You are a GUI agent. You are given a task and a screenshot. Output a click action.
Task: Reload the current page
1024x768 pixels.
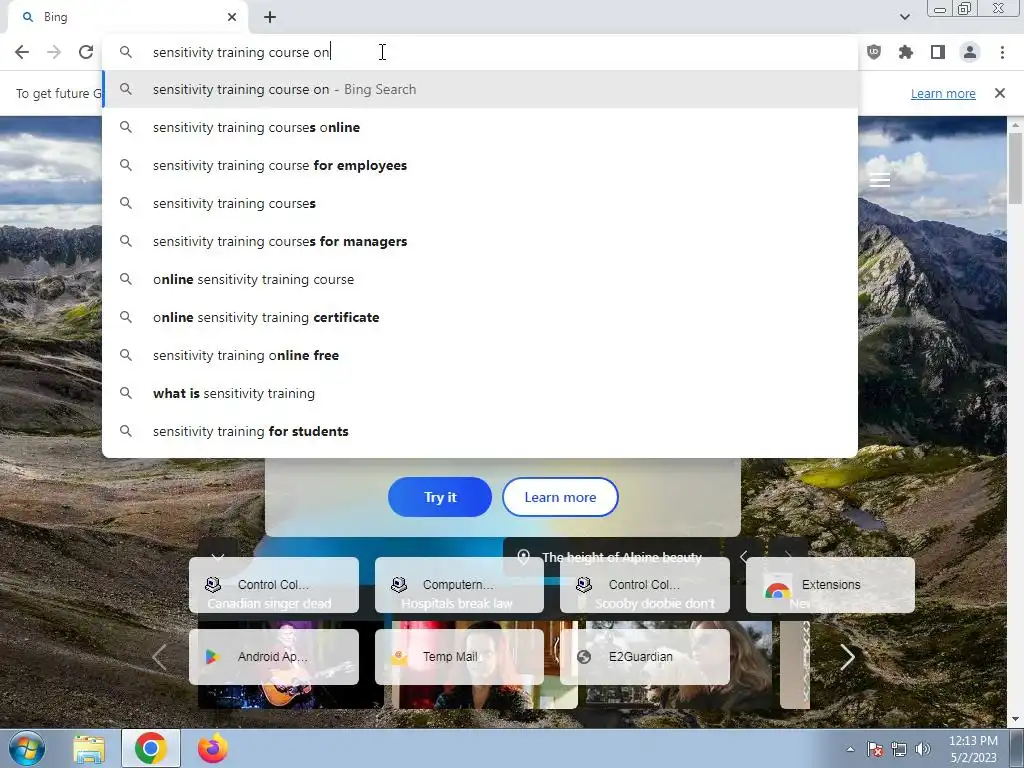86,52
